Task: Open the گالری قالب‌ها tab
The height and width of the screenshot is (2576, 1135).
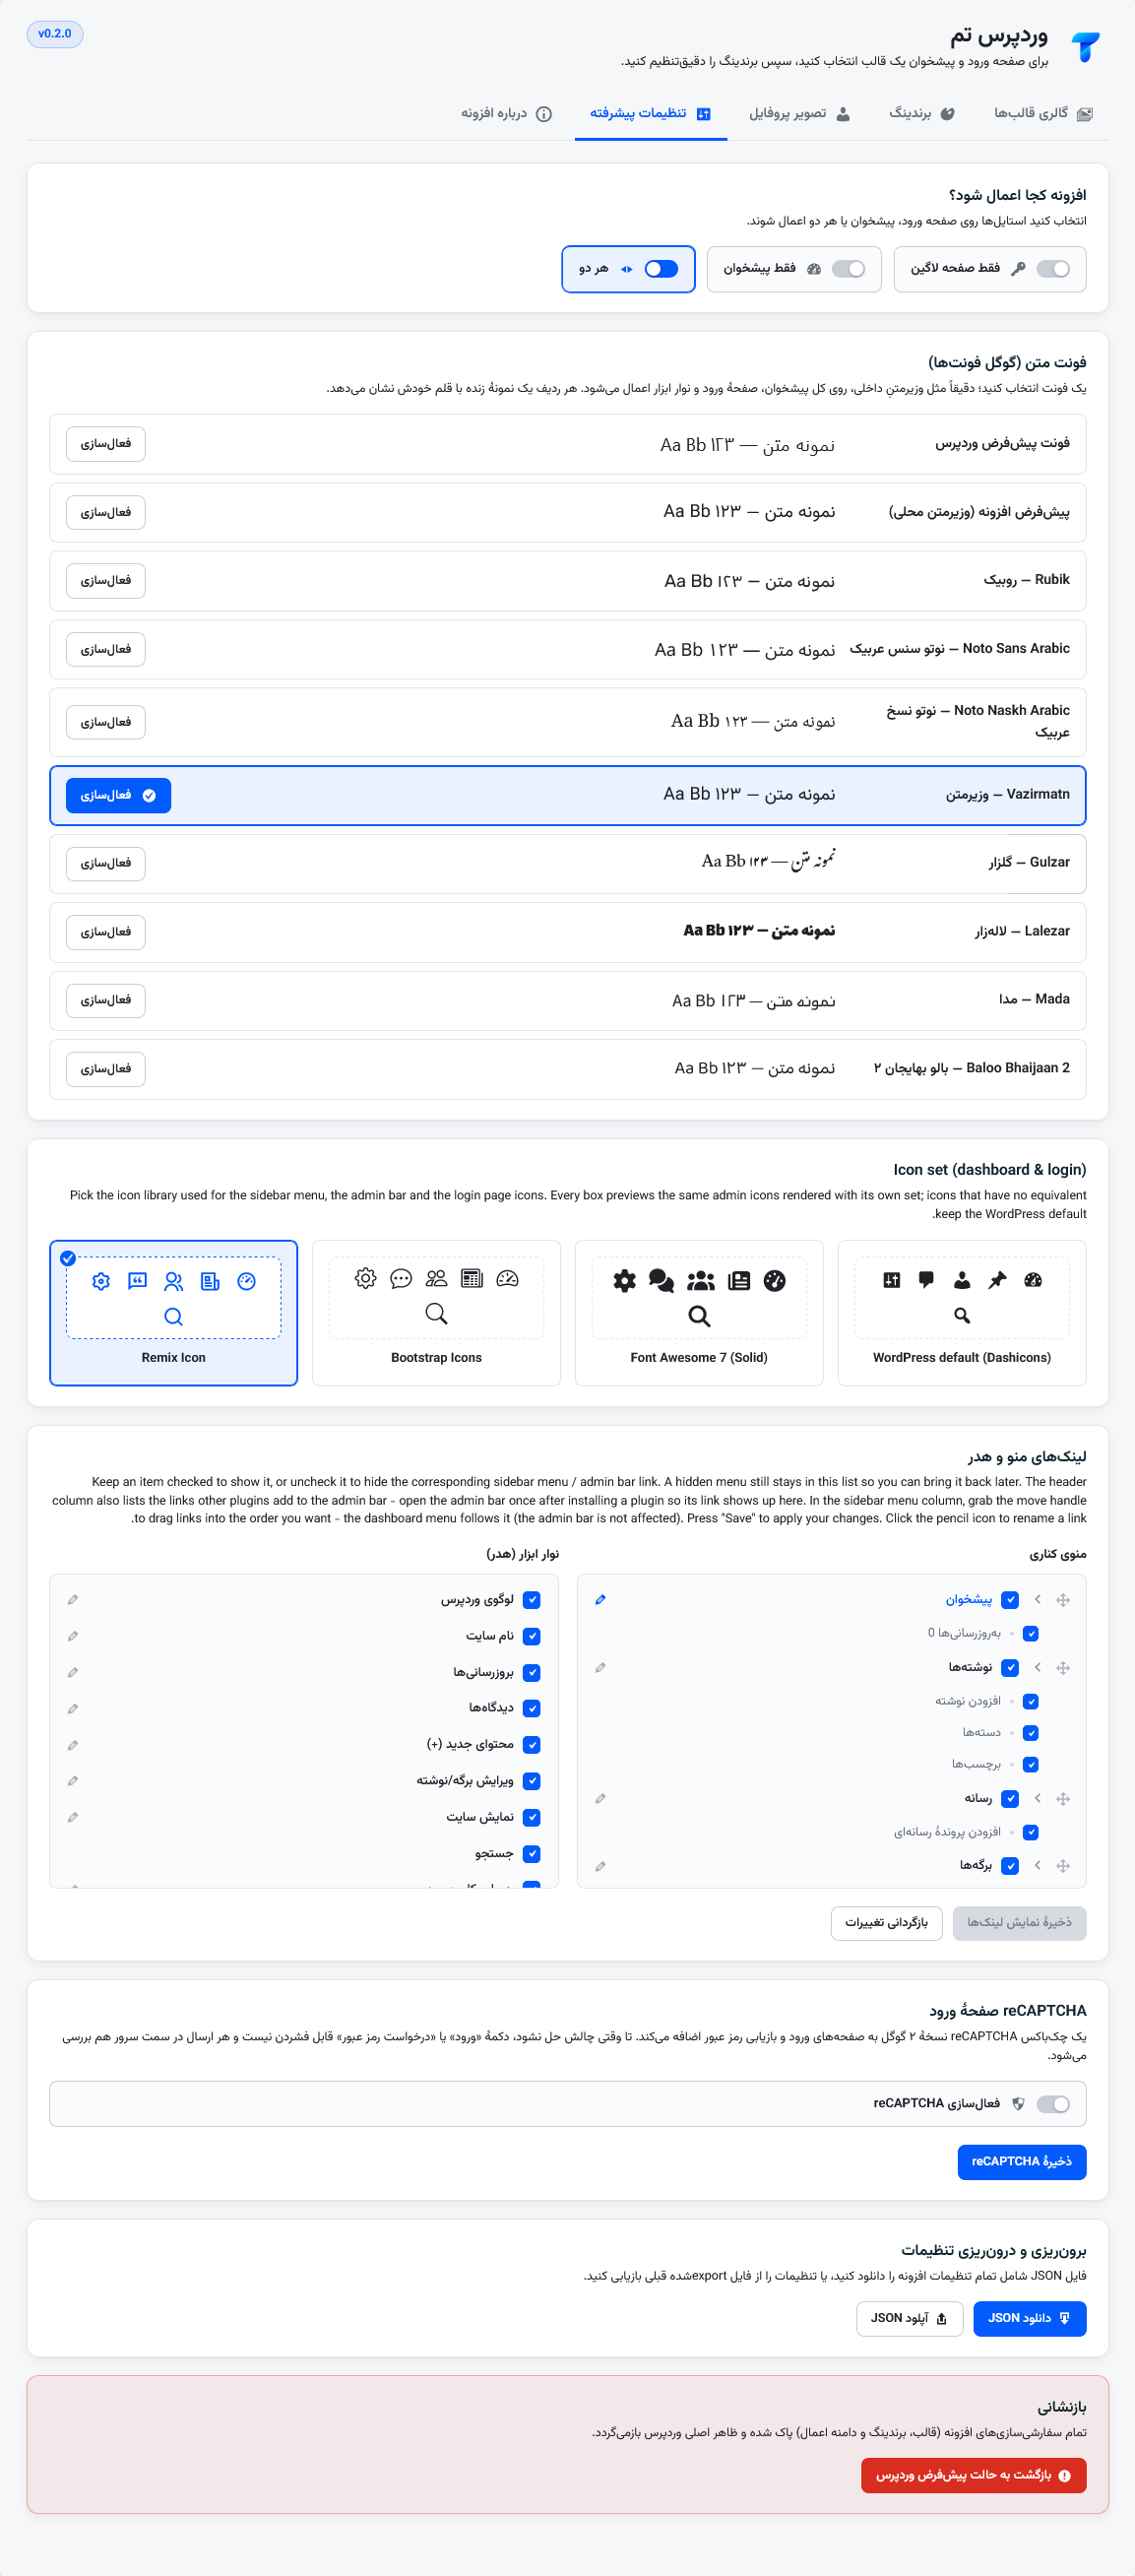Action: (x=1043, y=113)
